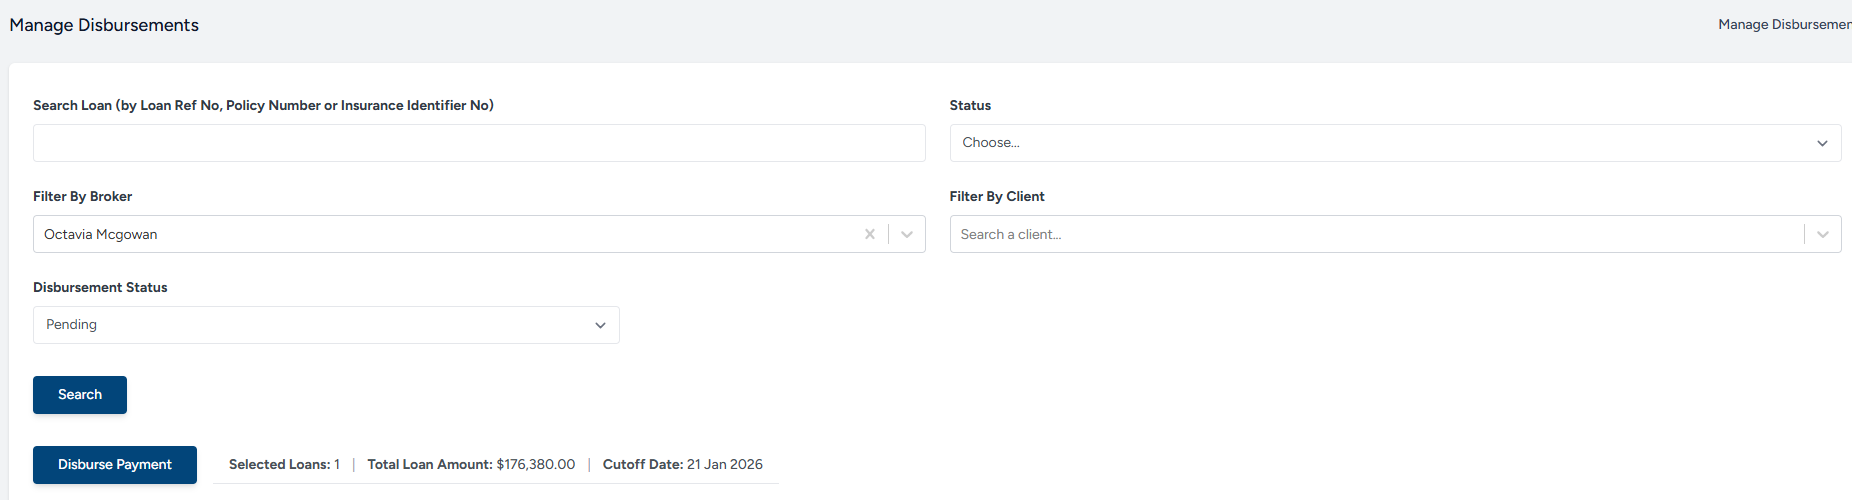Image resolution: width=1852 pixels, height=500 pixels.
Task: Click the Disburse Payment button
Action: (115, 465)
